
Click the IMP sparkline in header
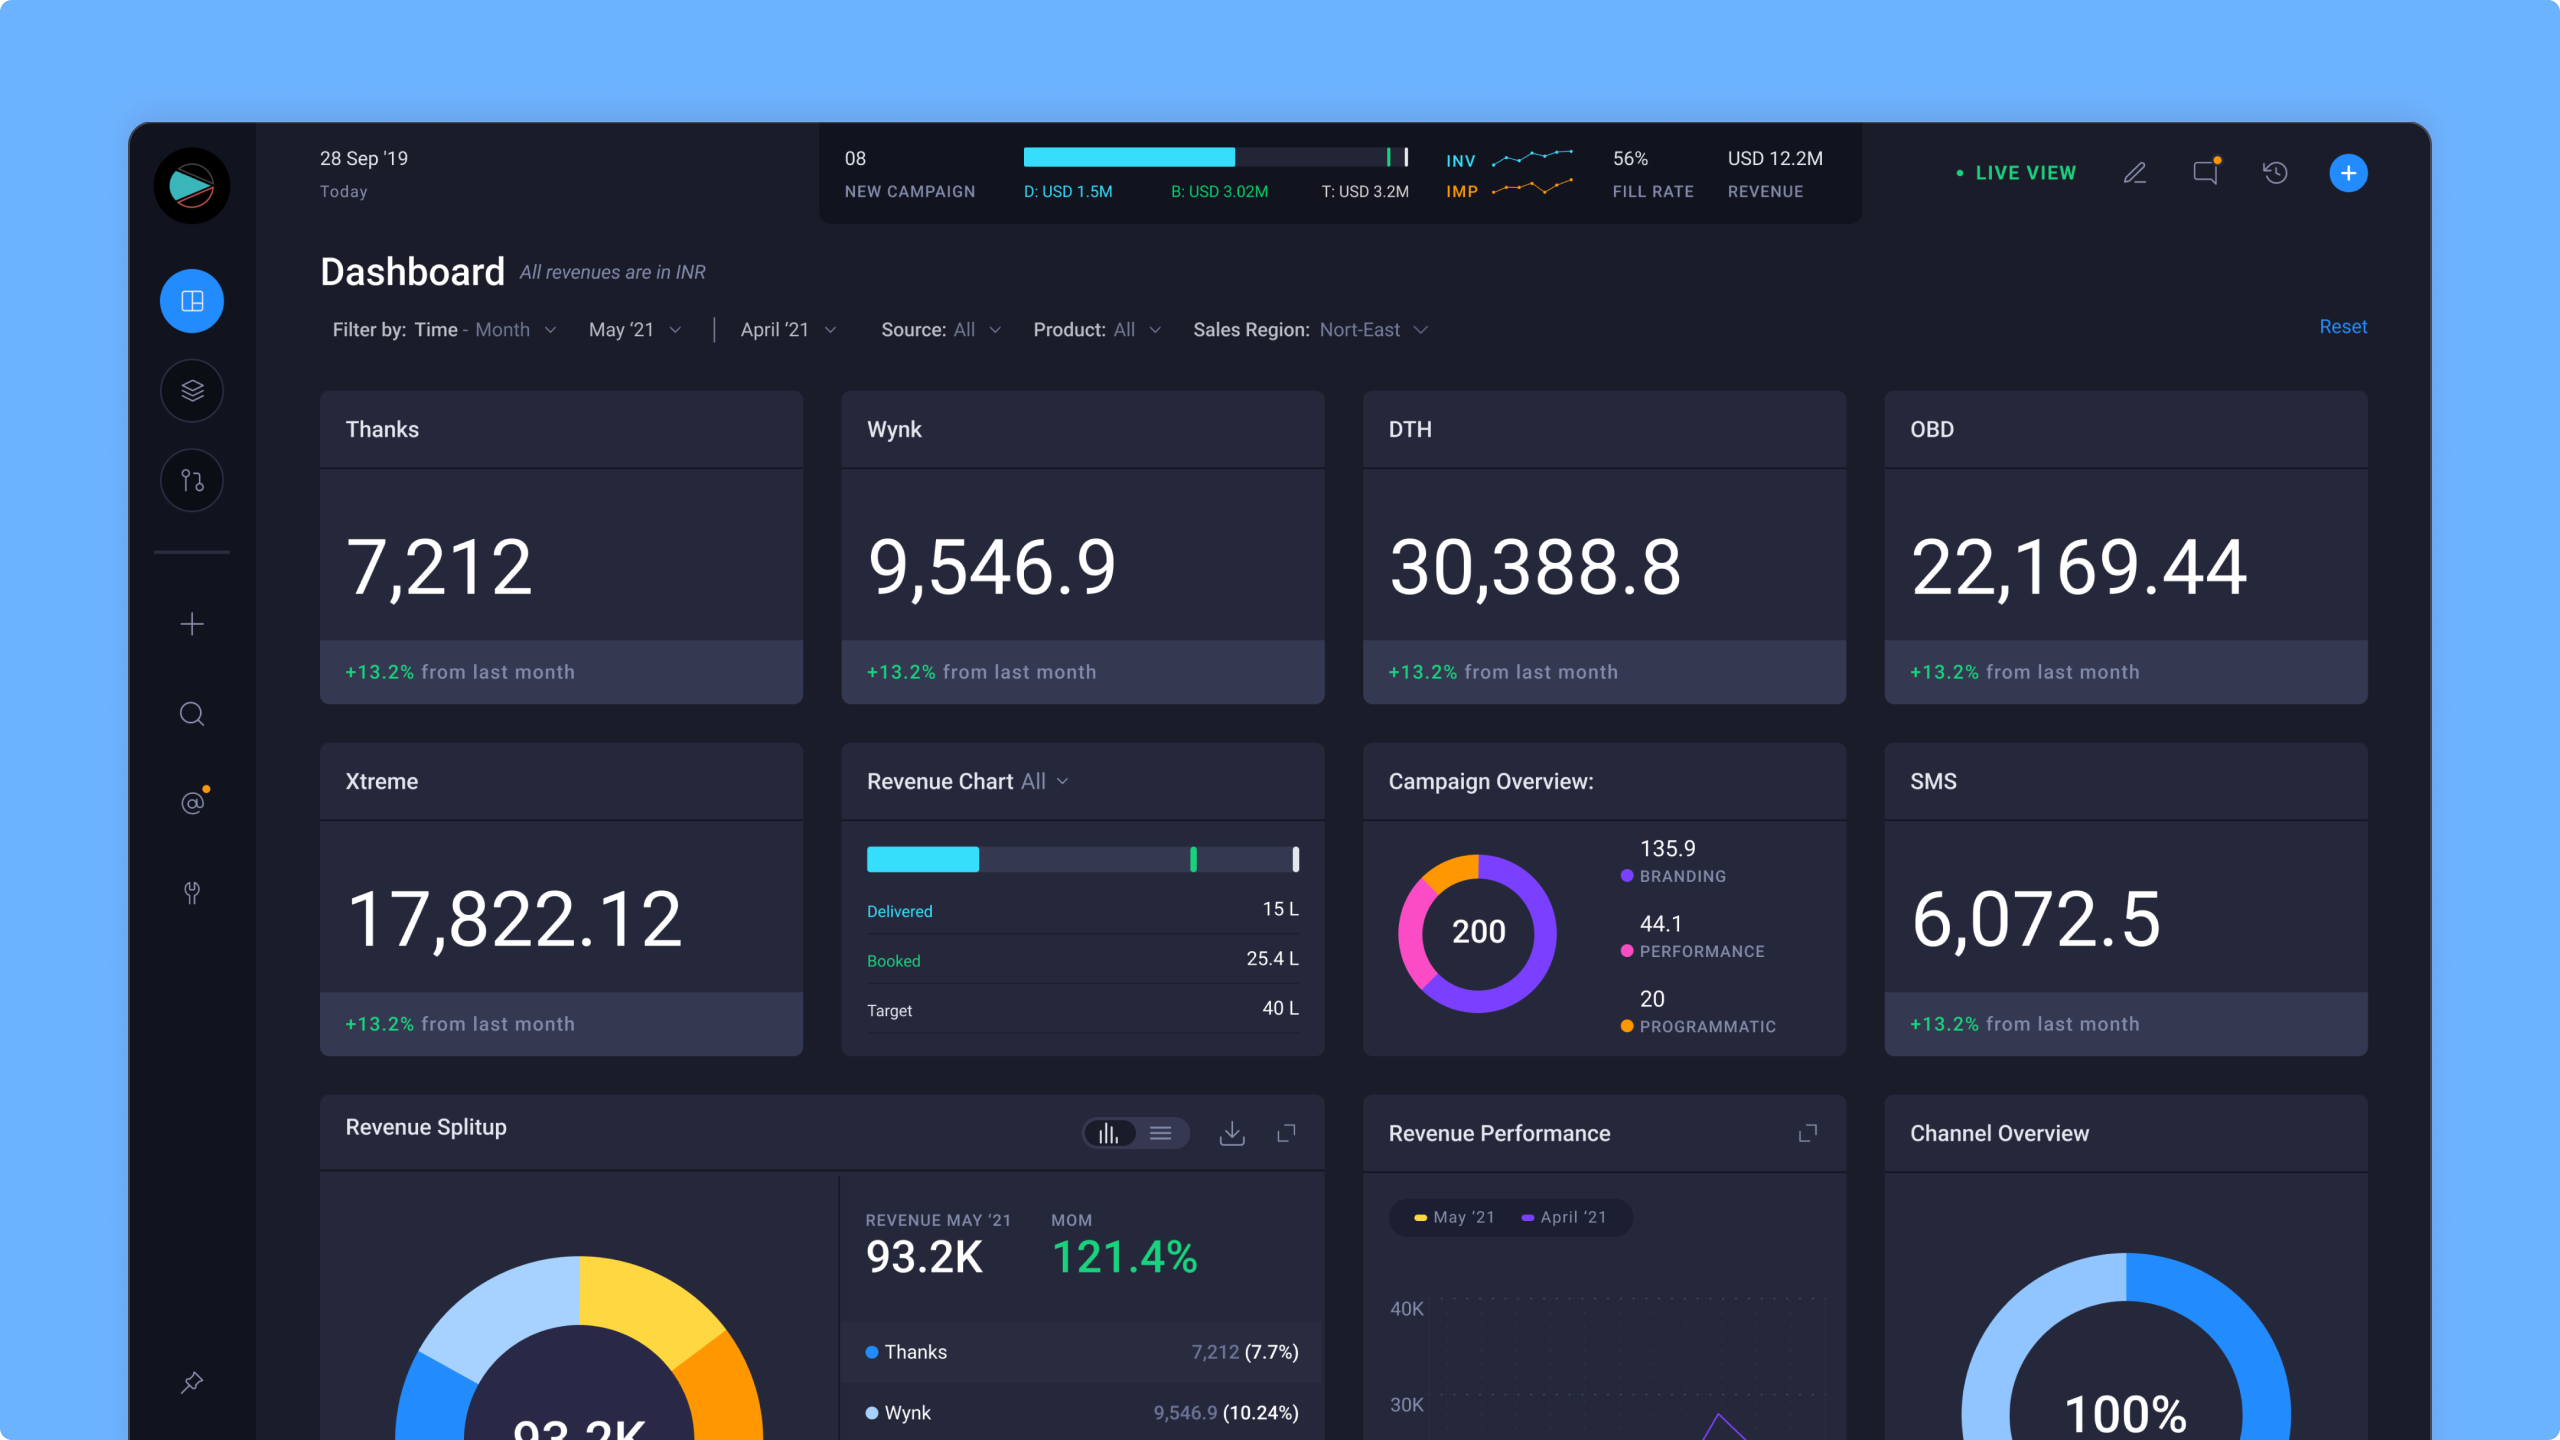(1532, 188)
